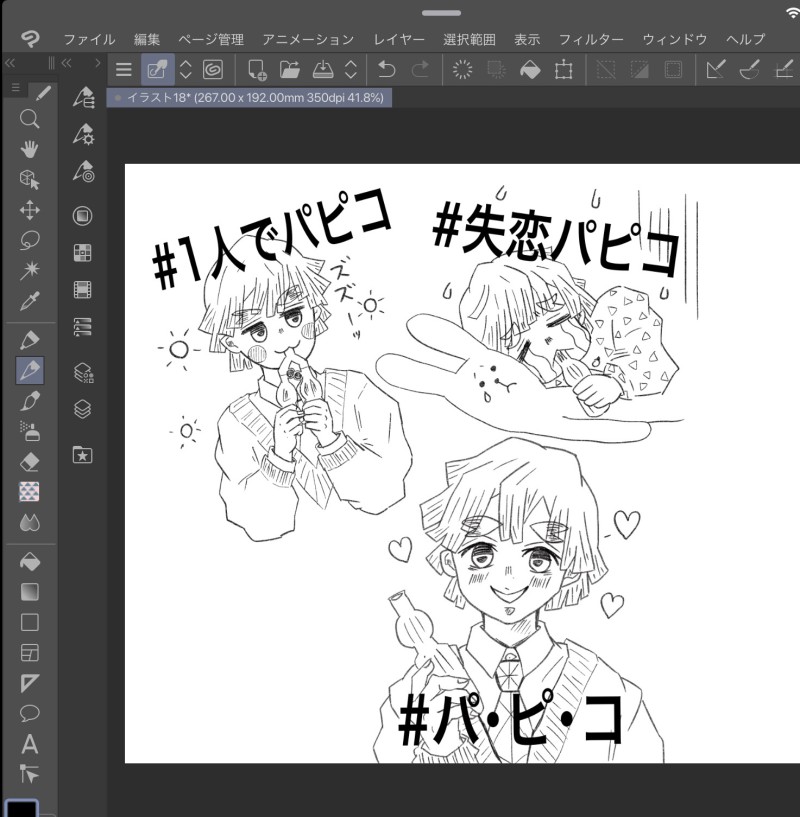Open the tool palette menu
The image size is (800, 817).
(x=16, y=88)
